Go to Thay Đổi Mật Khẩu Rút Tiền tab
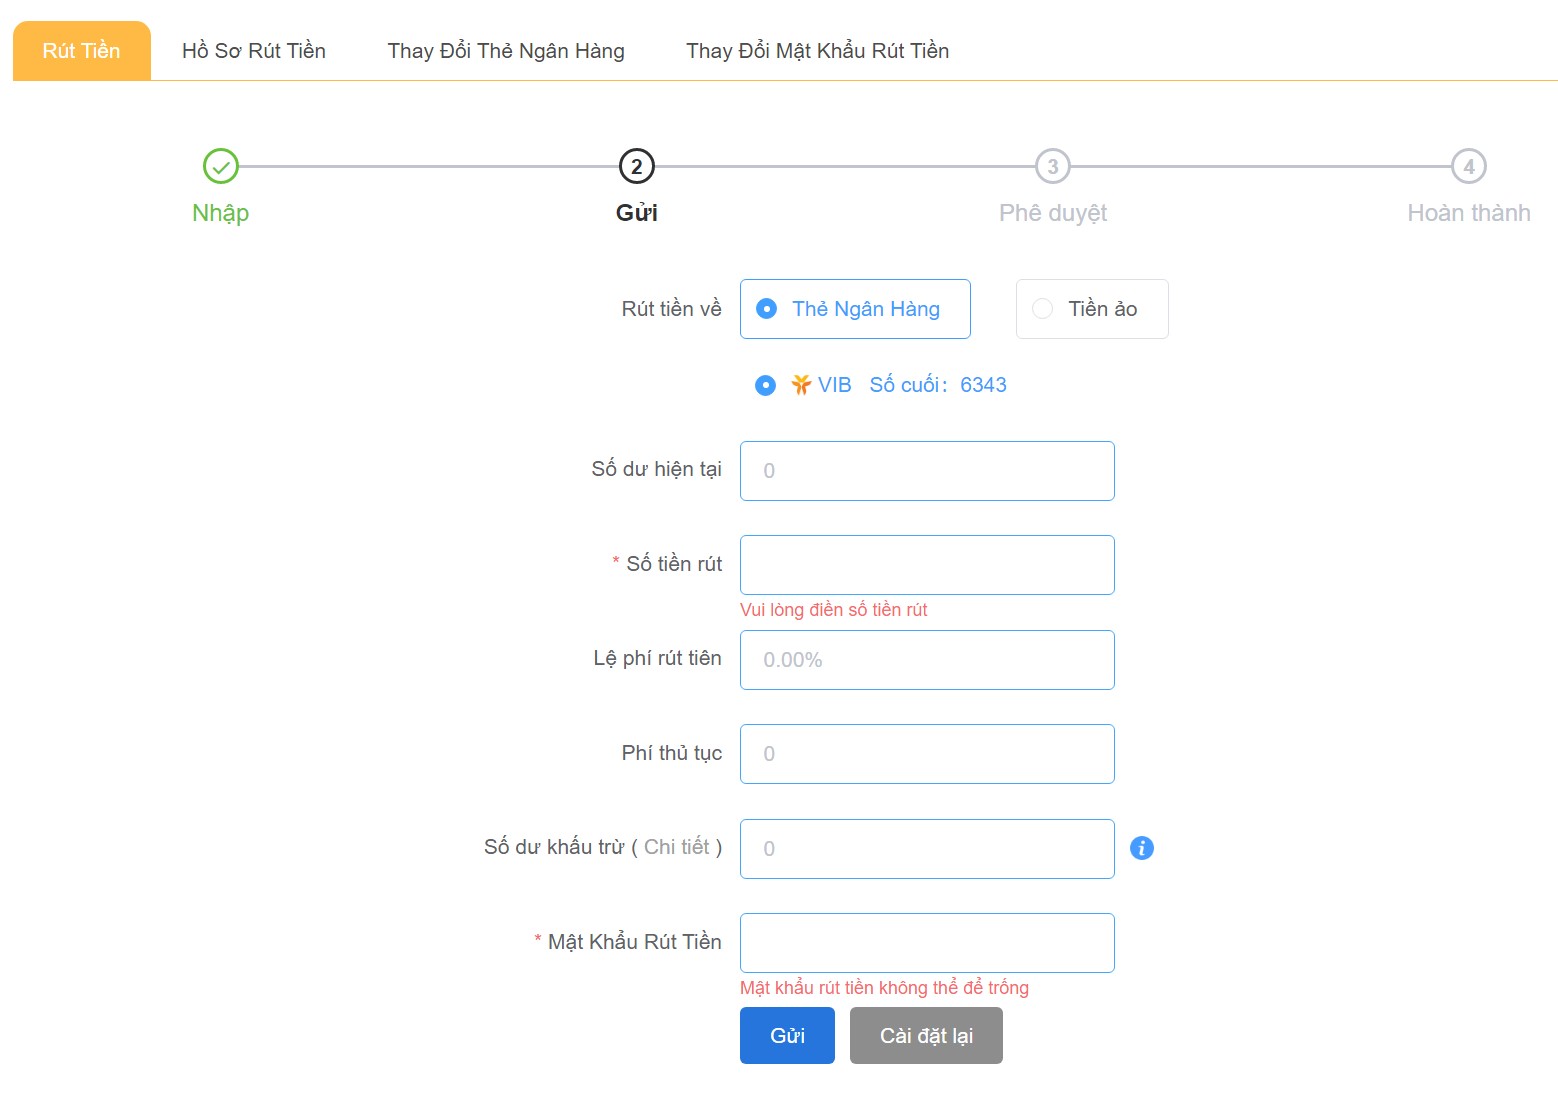The height and width of the screenshot is (1108, 1558). (x=817, y=51)
